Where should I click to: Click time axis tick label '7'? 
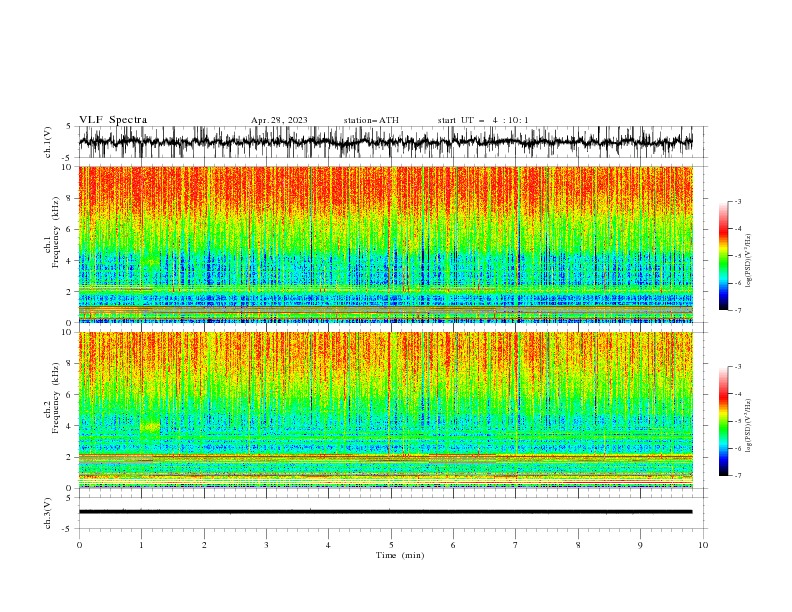[516, 545]
